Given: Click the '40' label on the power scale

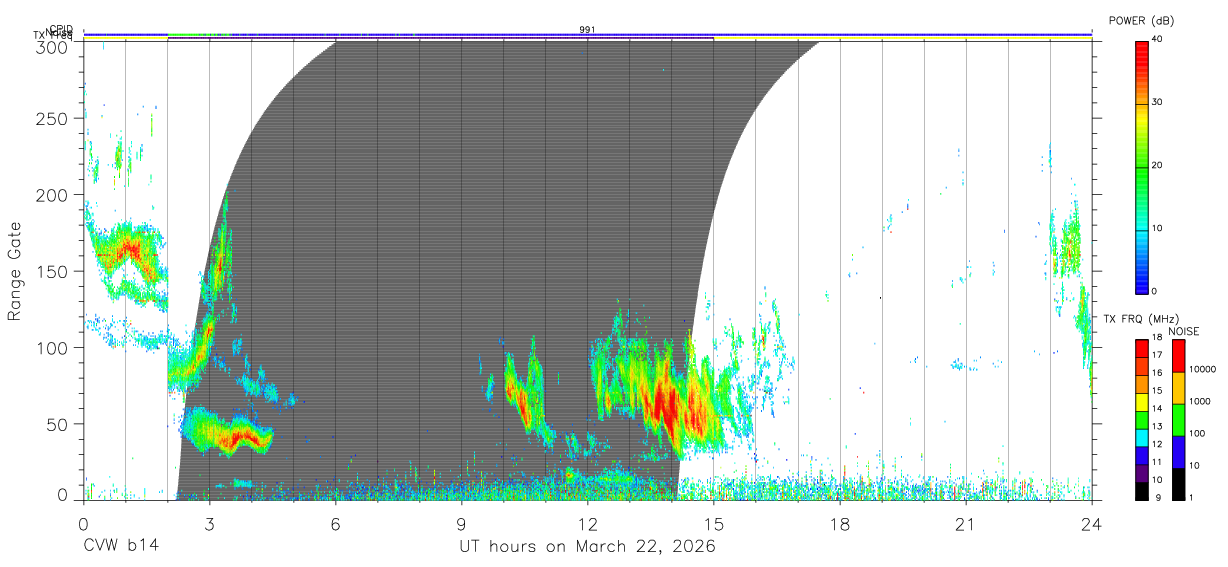Looking at the screenshot, I should point(1157,39).
